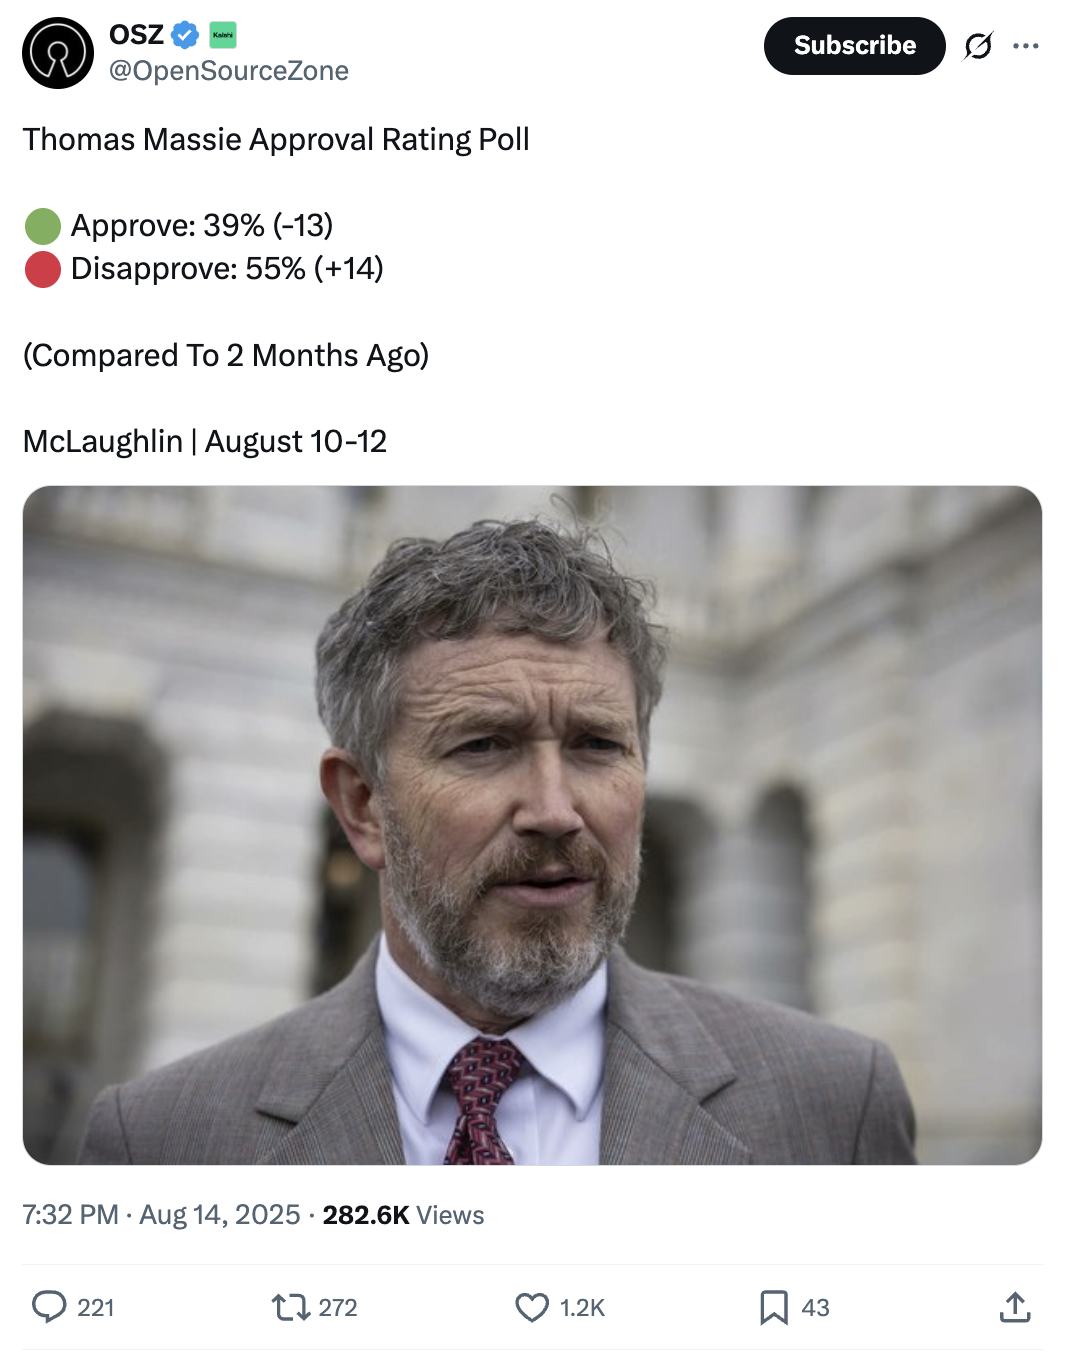The width and height of the screenshot is (1068, 1354).
Task: Click the 43 bookmarks count
Action: [815, 1308]
